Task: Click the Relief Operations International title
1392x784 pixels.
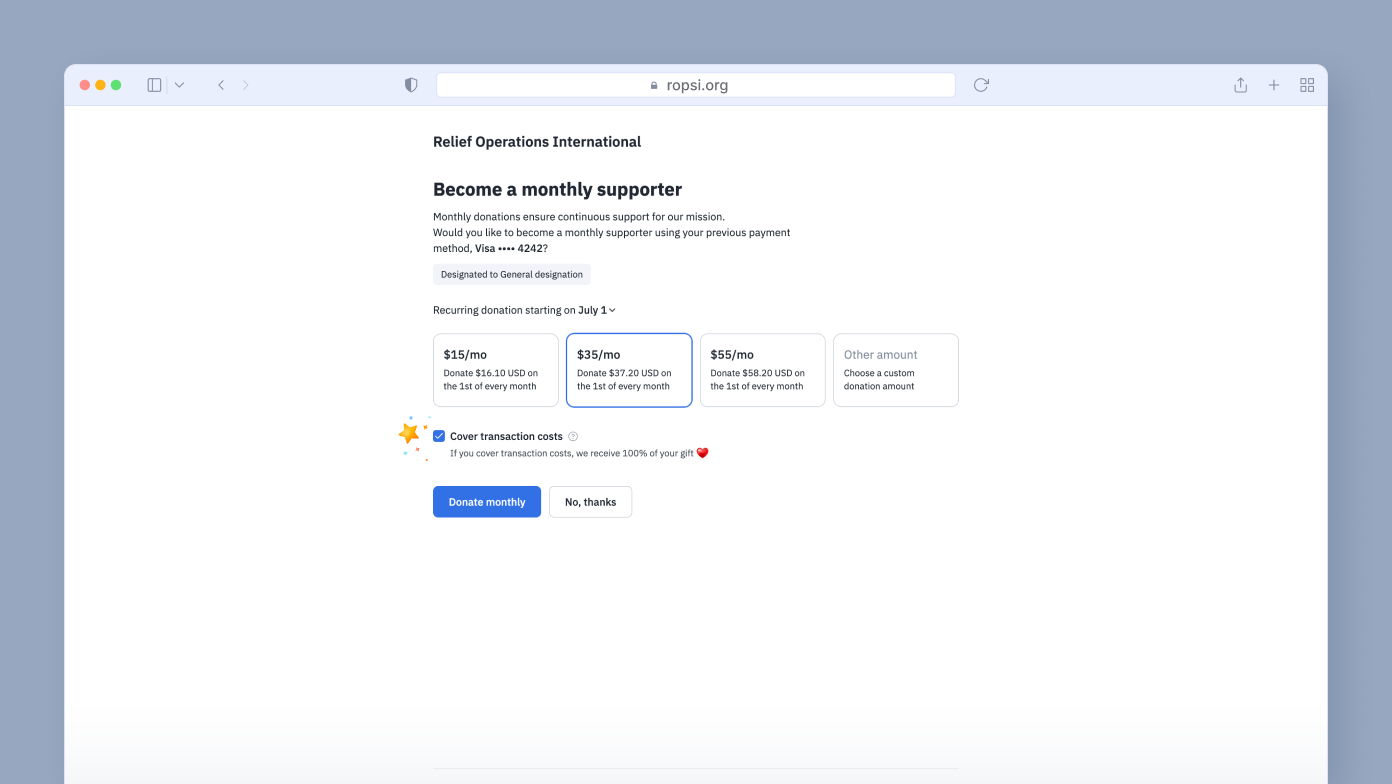Action: click(x=537, y=142)
